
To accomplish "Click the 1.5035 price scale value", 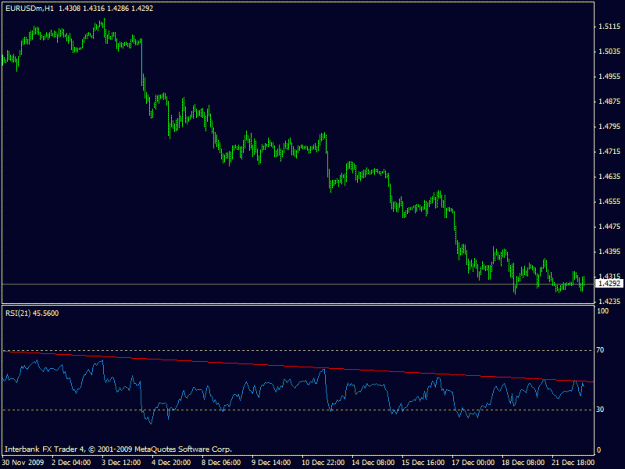I will click(609, 51).
